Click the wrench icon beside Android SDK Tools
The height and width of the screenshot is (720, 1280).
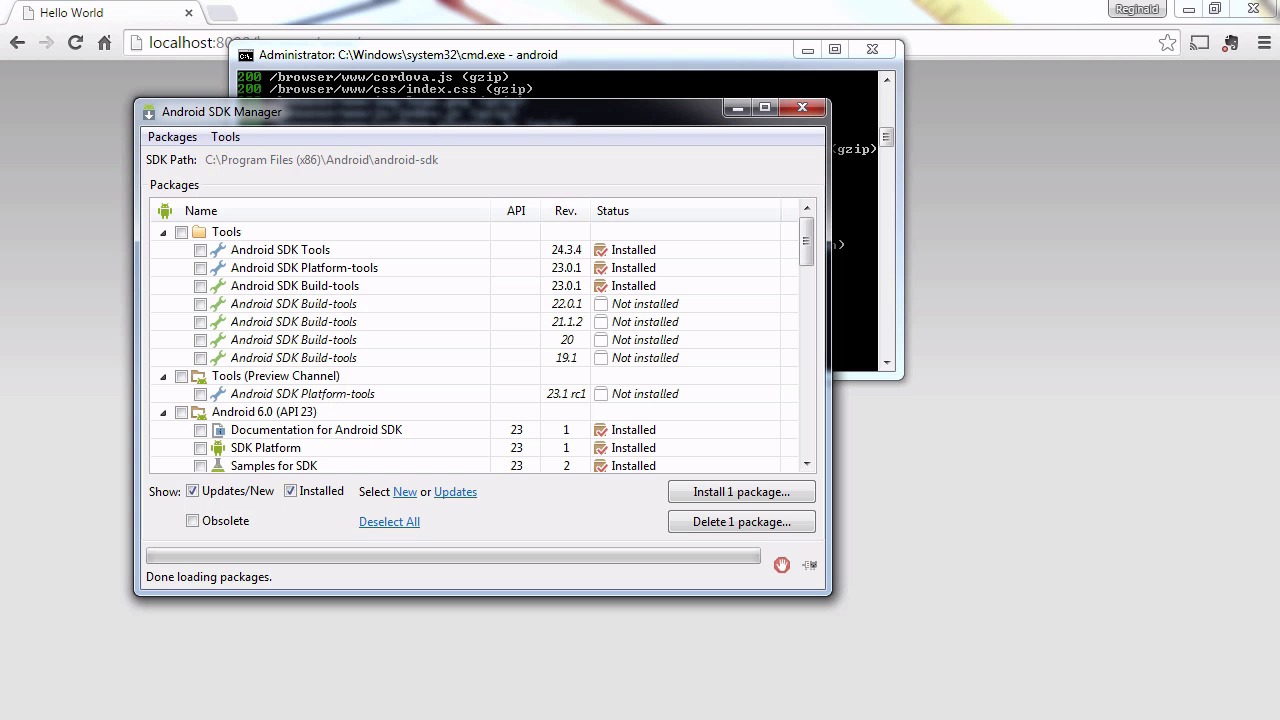click(x=218, y=250)
